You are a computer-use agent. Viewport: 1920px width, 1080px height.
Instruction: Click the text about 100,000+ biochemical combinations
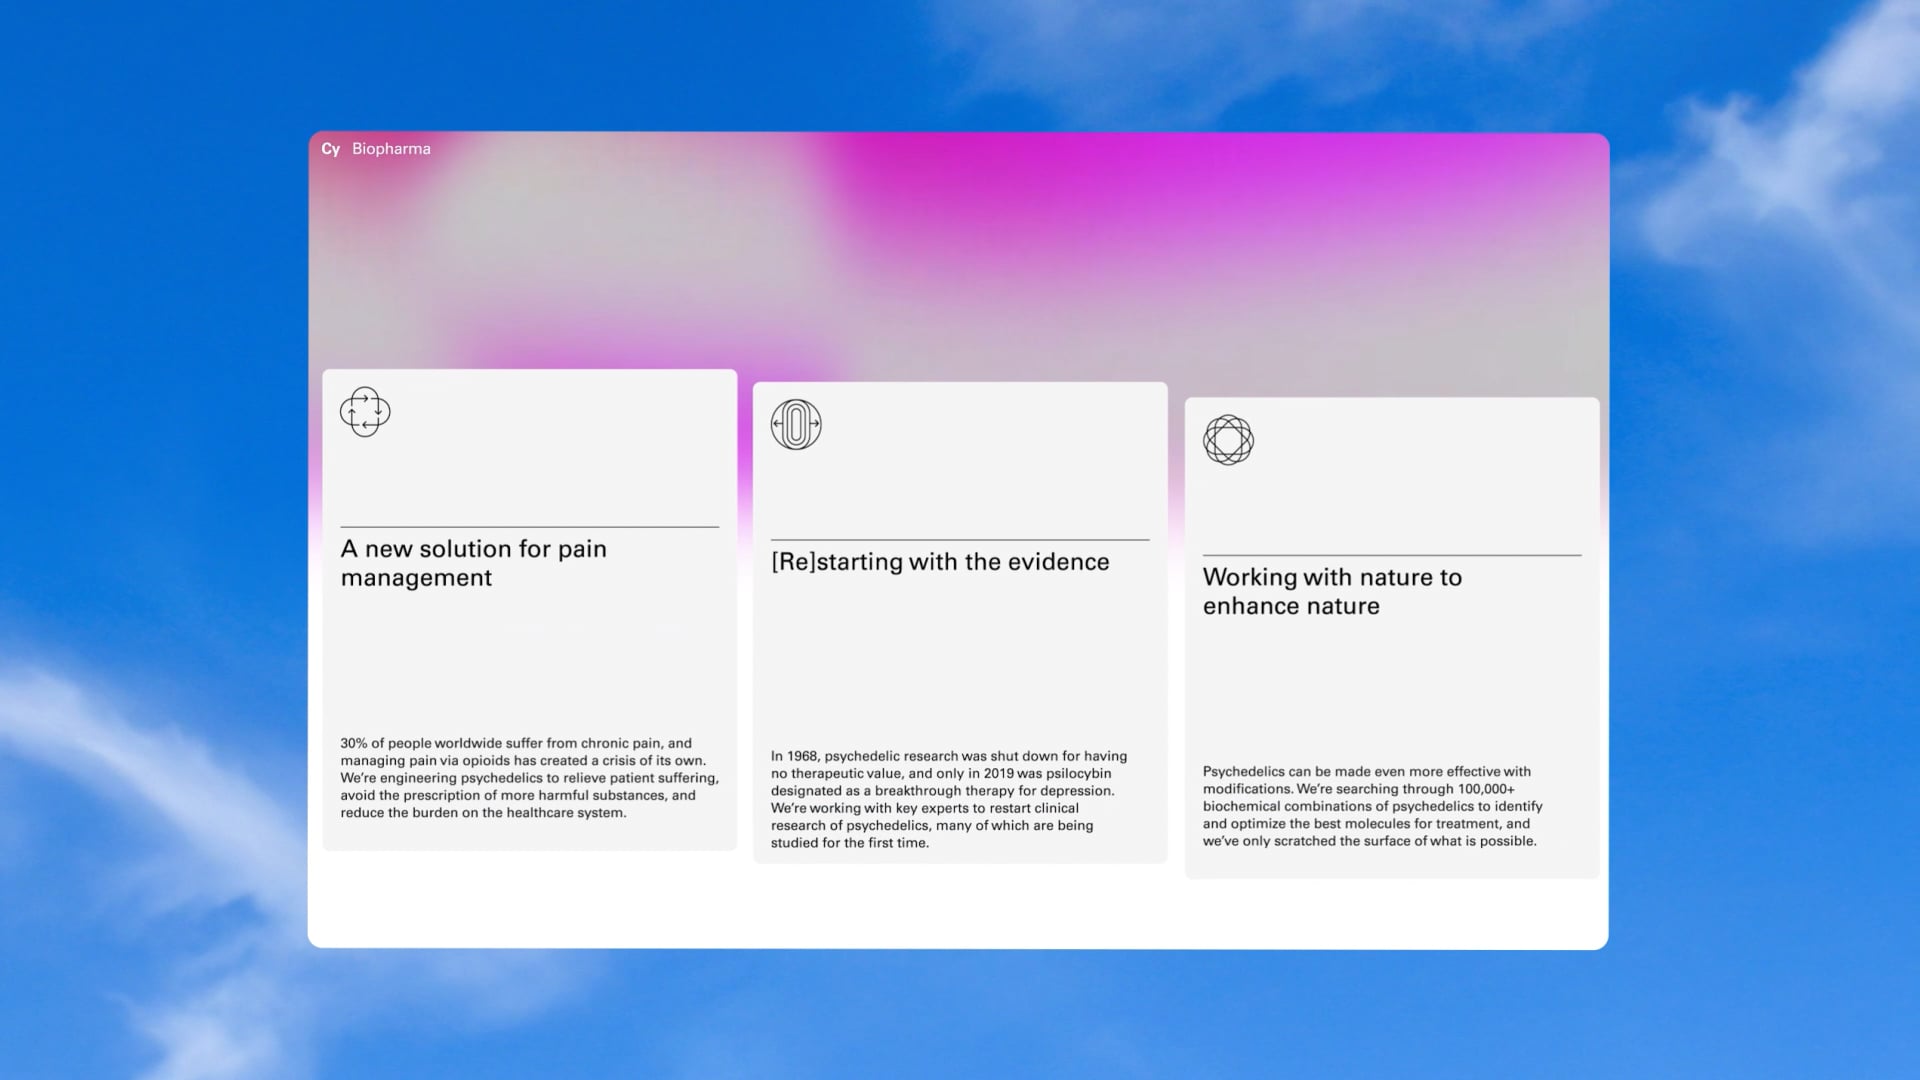point(1372,806)
